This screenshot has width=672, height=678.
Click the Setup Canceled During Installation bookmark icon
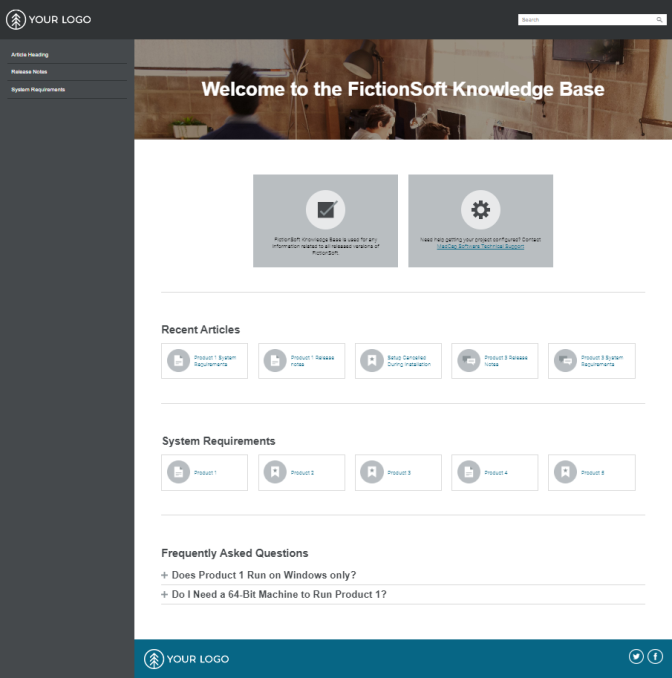pos(371,361)
